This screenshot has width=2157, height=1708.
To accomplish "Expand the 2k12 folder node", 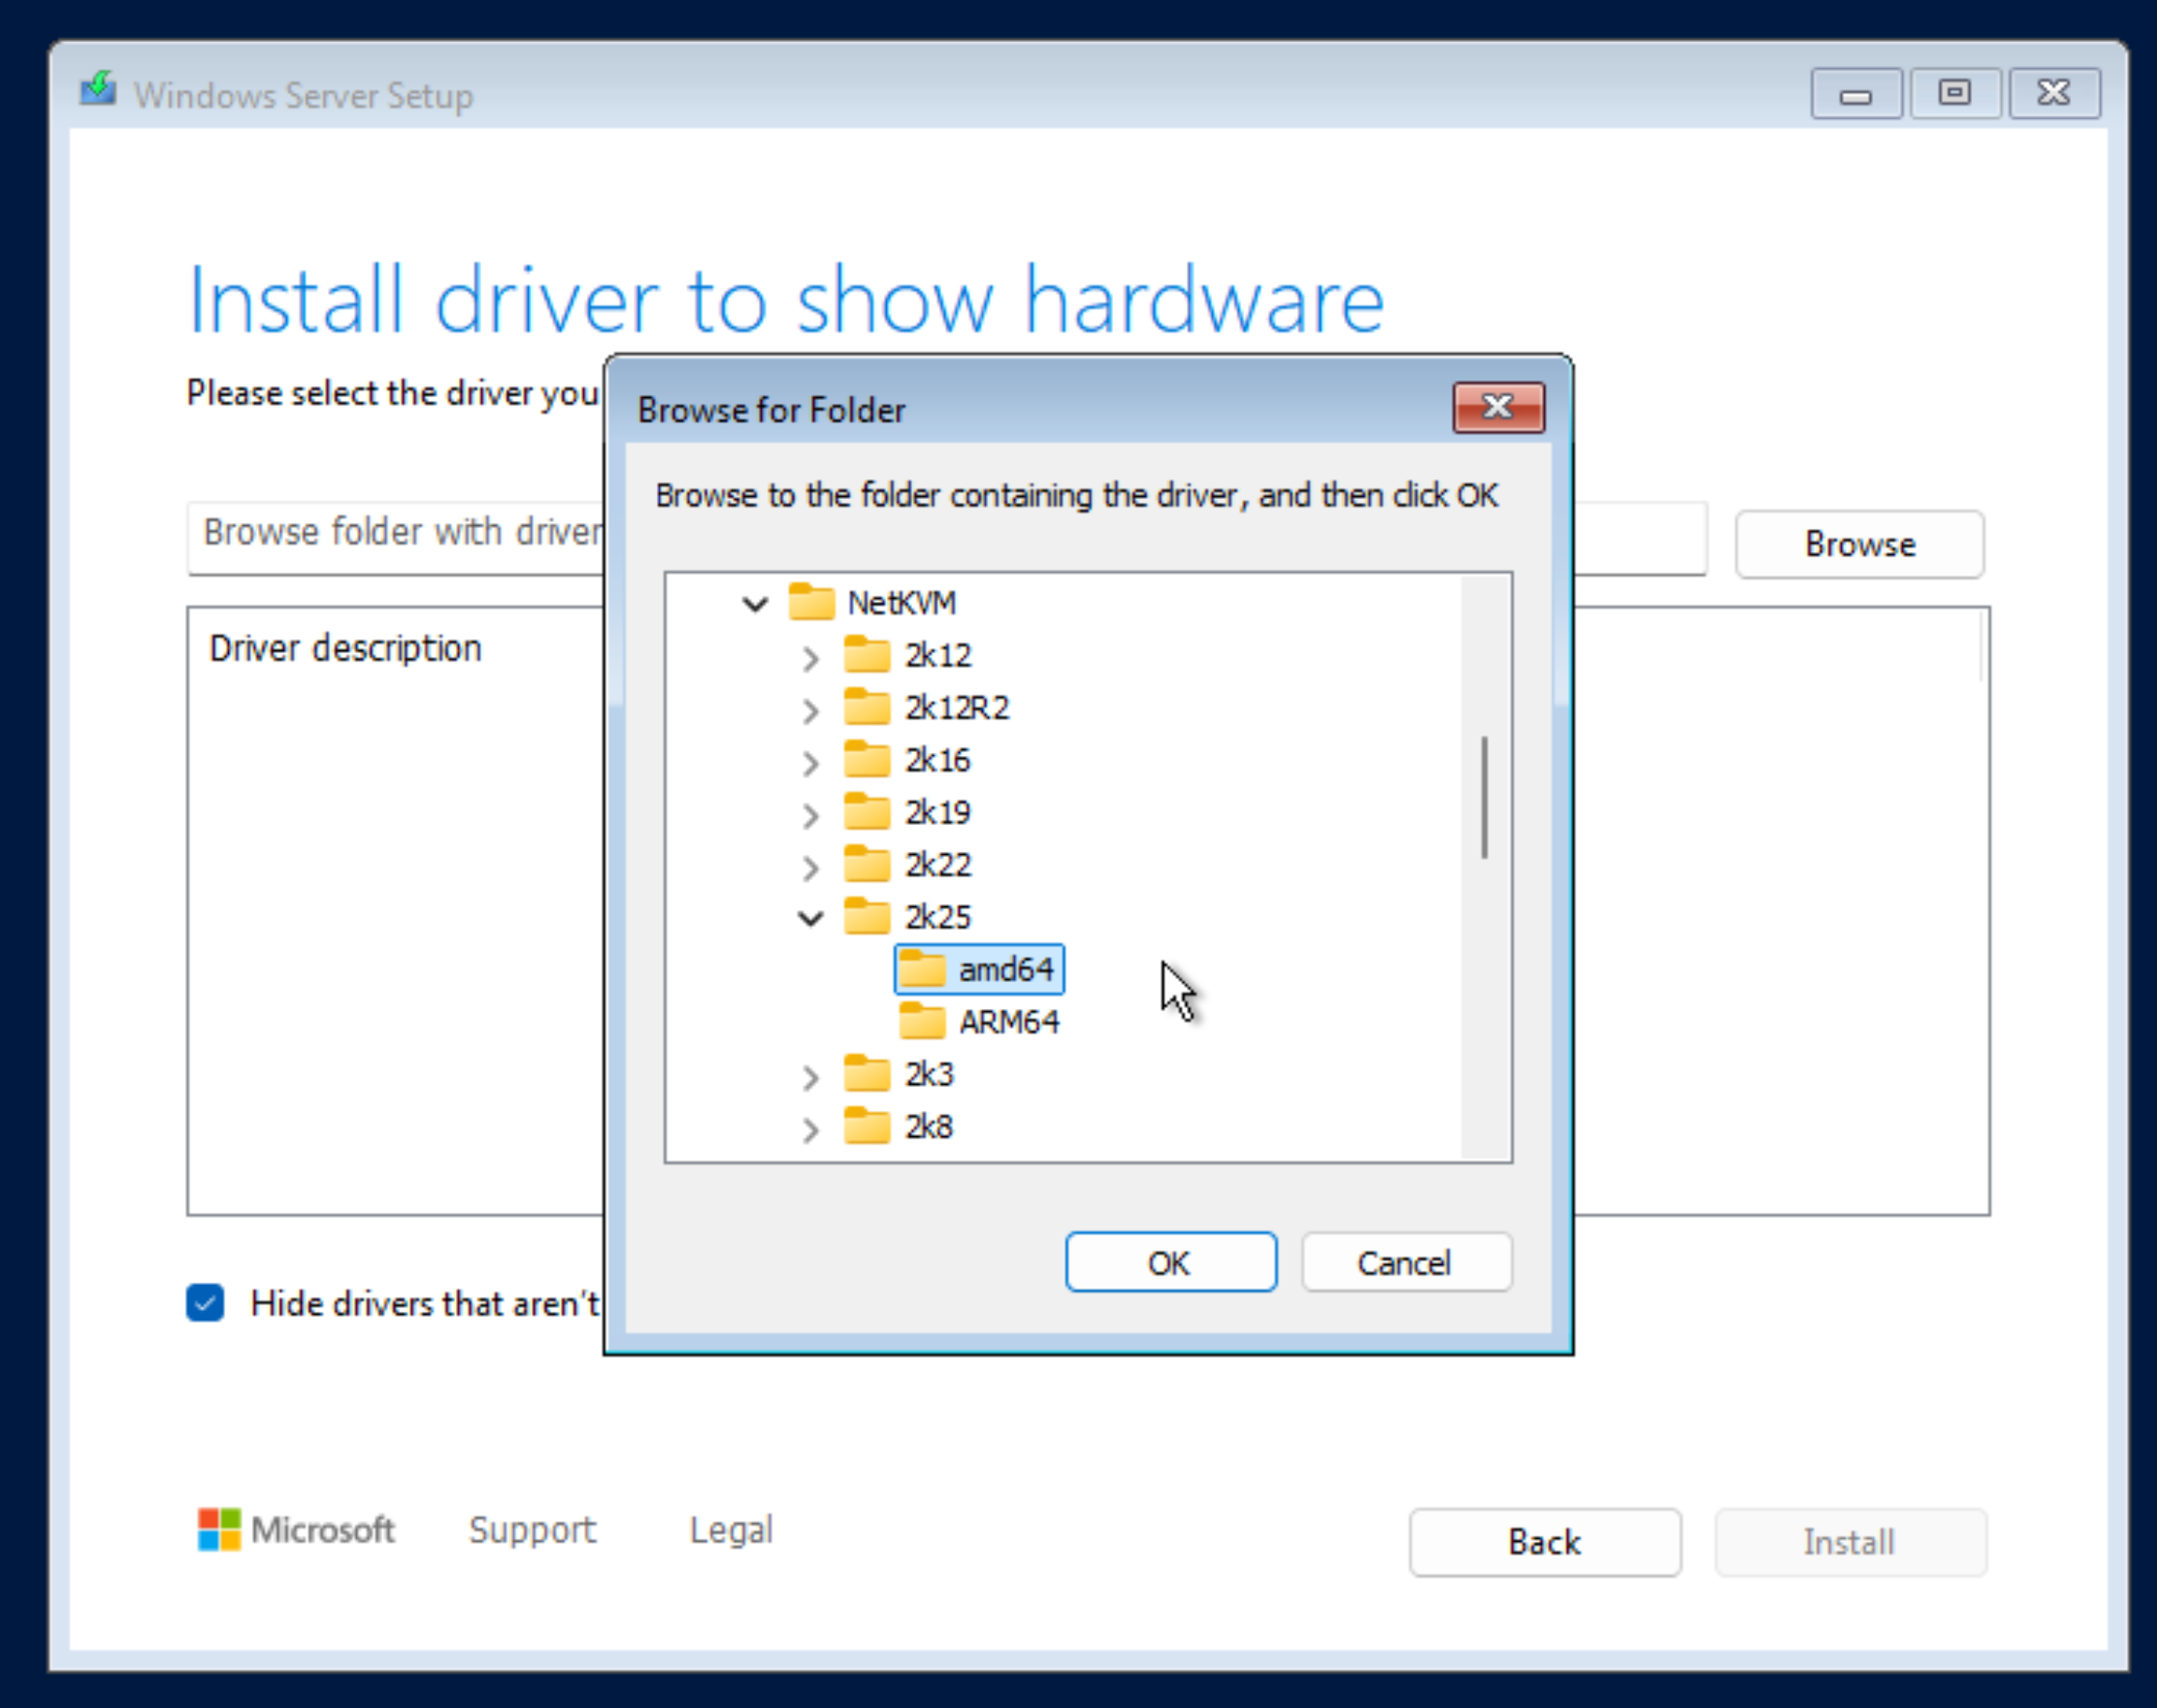I will [x=810, y=658].
